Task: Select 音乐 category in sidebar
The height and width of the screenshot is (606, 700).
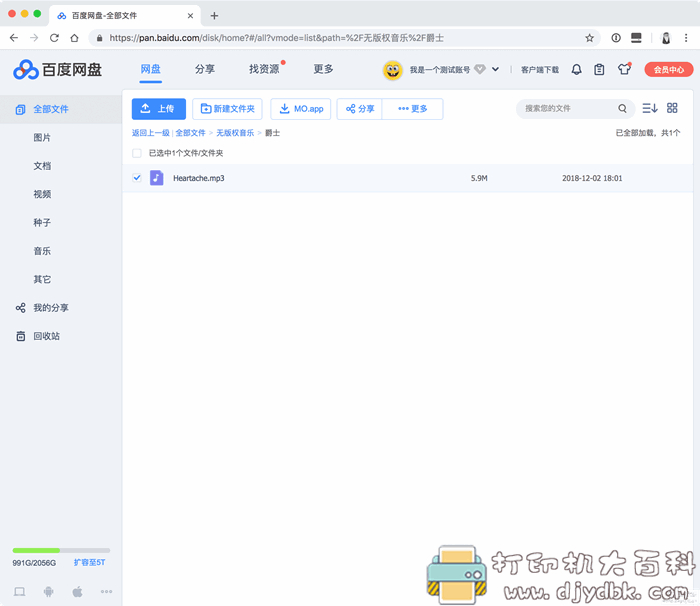Action: pos(42,251)
